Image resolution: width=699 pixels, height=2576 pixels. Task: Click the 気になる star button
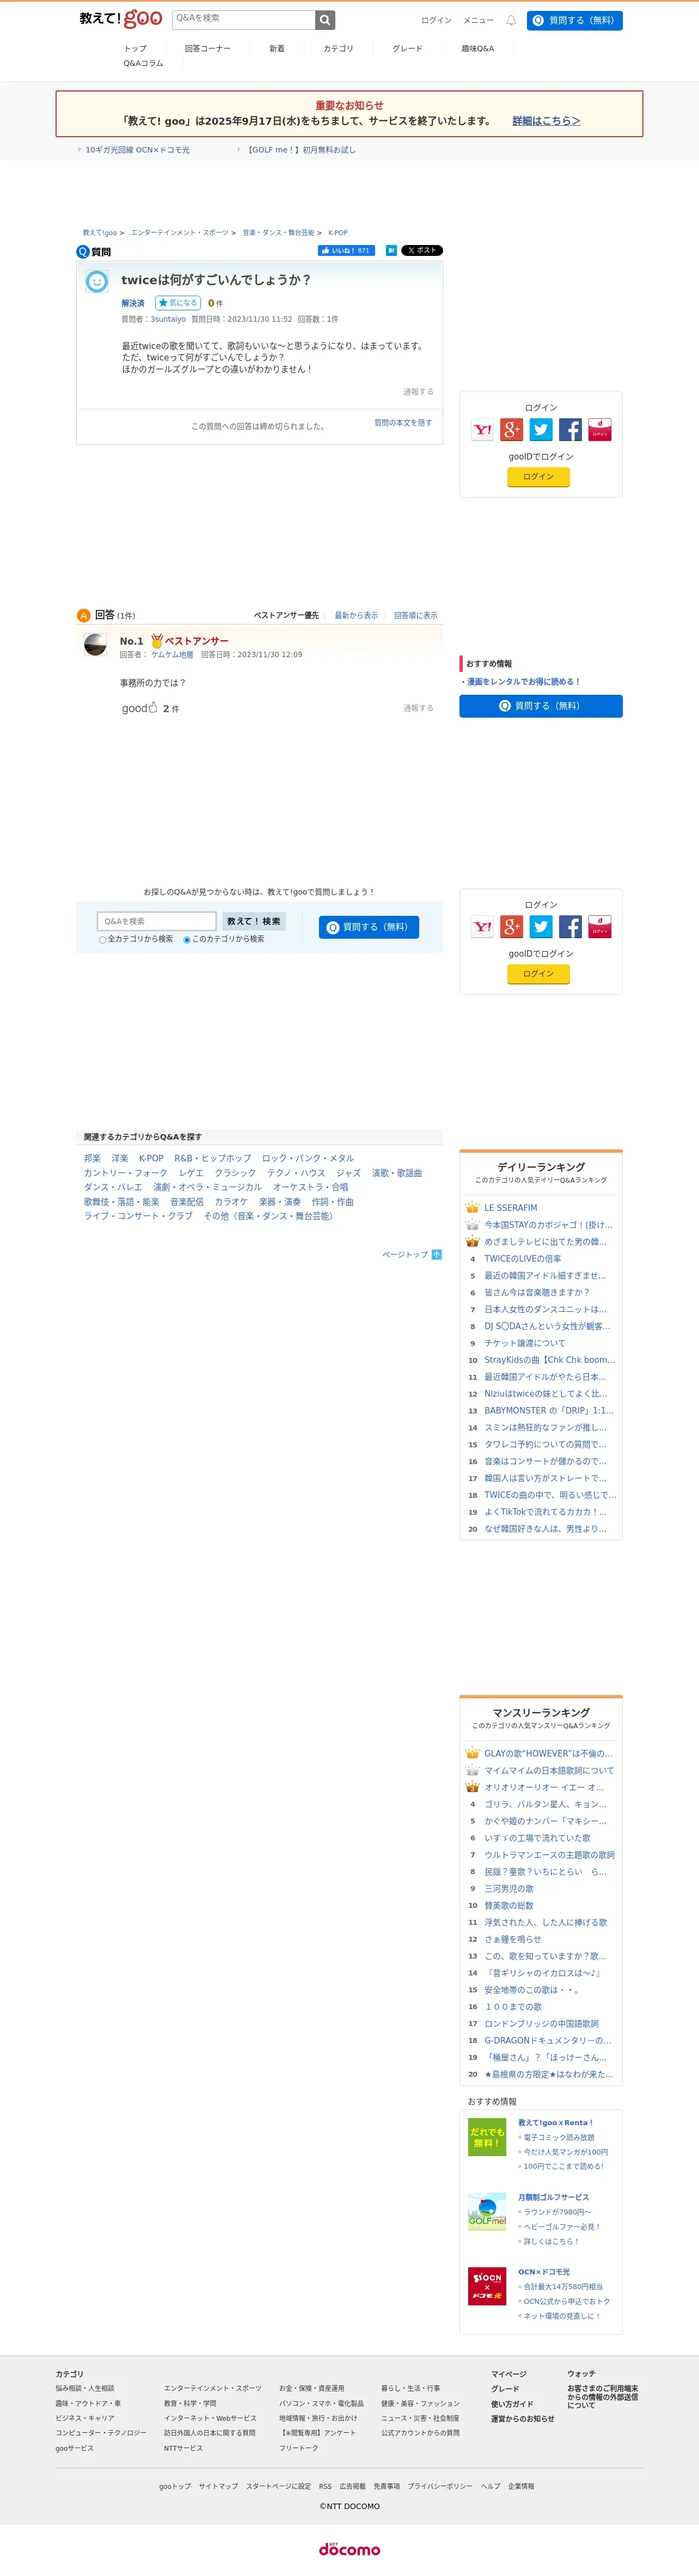click(x=178, y=303)
